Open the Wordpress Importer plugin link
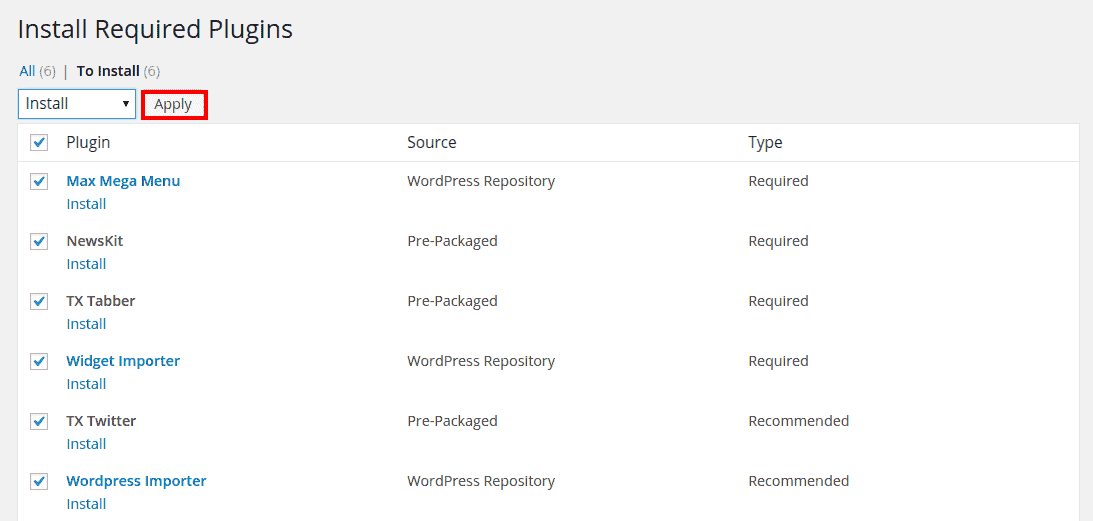 point(137,481)
